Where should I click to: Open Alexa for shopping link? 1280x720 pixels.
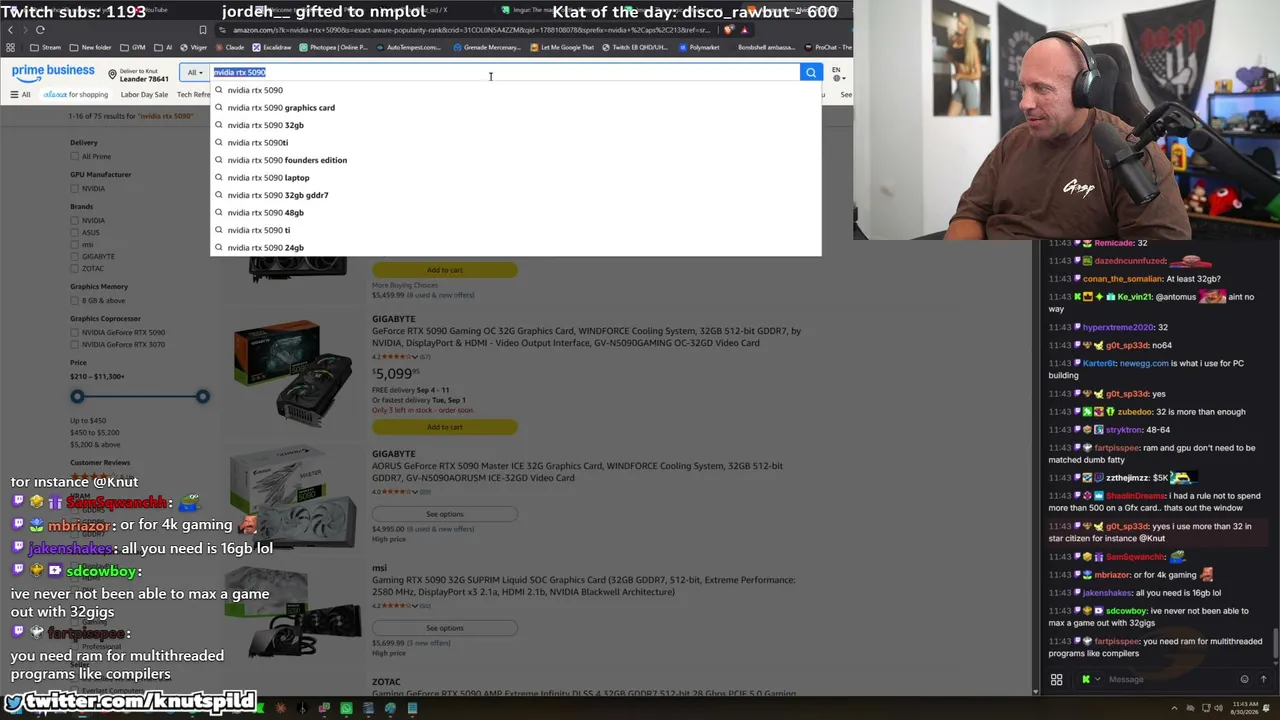pos(75,95)
